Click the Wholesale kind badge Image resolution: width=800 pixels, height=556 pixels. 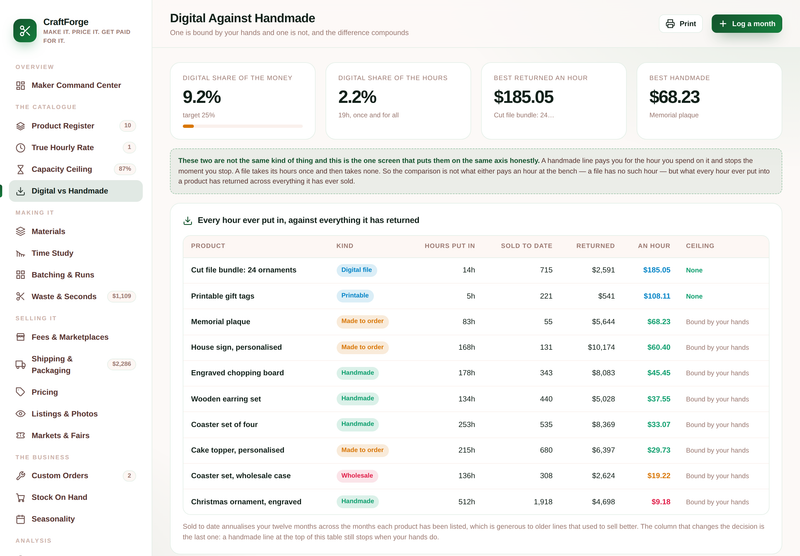coord(357,476)
